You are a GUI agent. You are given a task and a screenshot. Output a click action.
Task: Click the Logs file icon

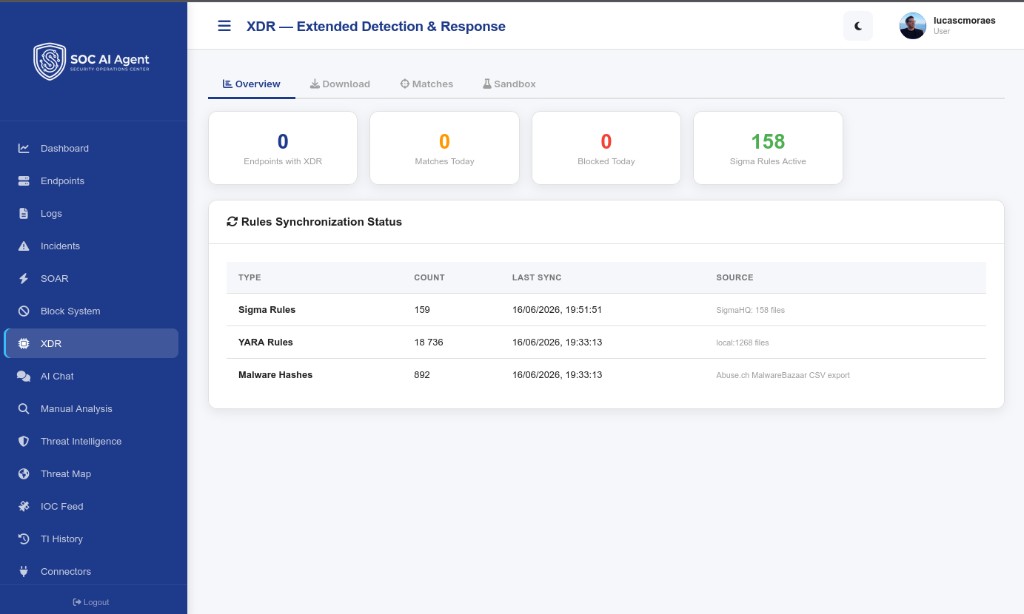click(24, 214)
